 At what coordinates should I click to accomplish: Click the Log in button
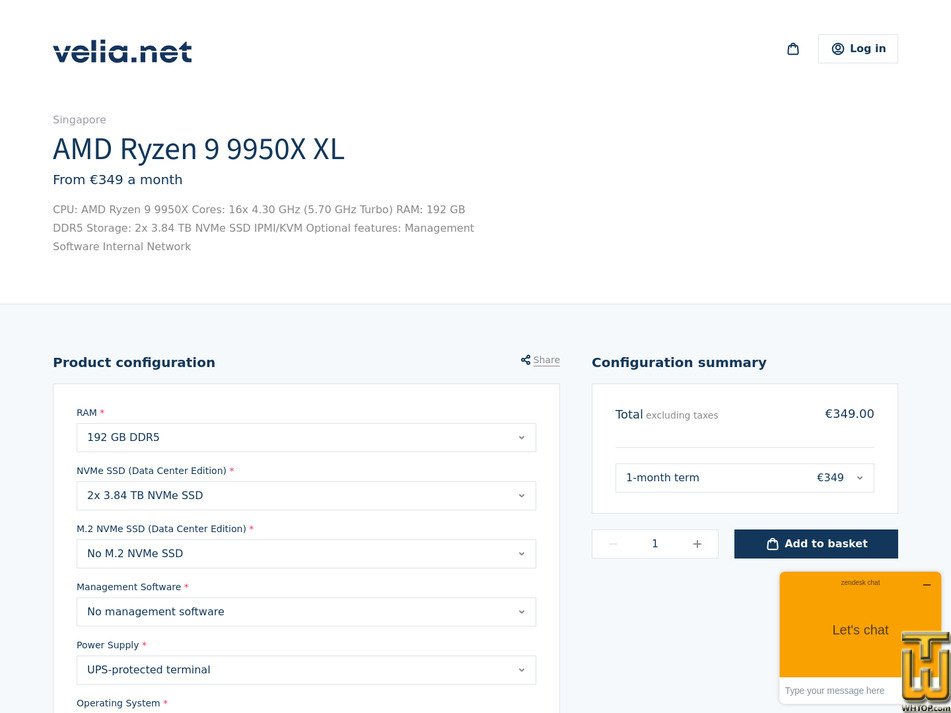(x=858, y=49)
